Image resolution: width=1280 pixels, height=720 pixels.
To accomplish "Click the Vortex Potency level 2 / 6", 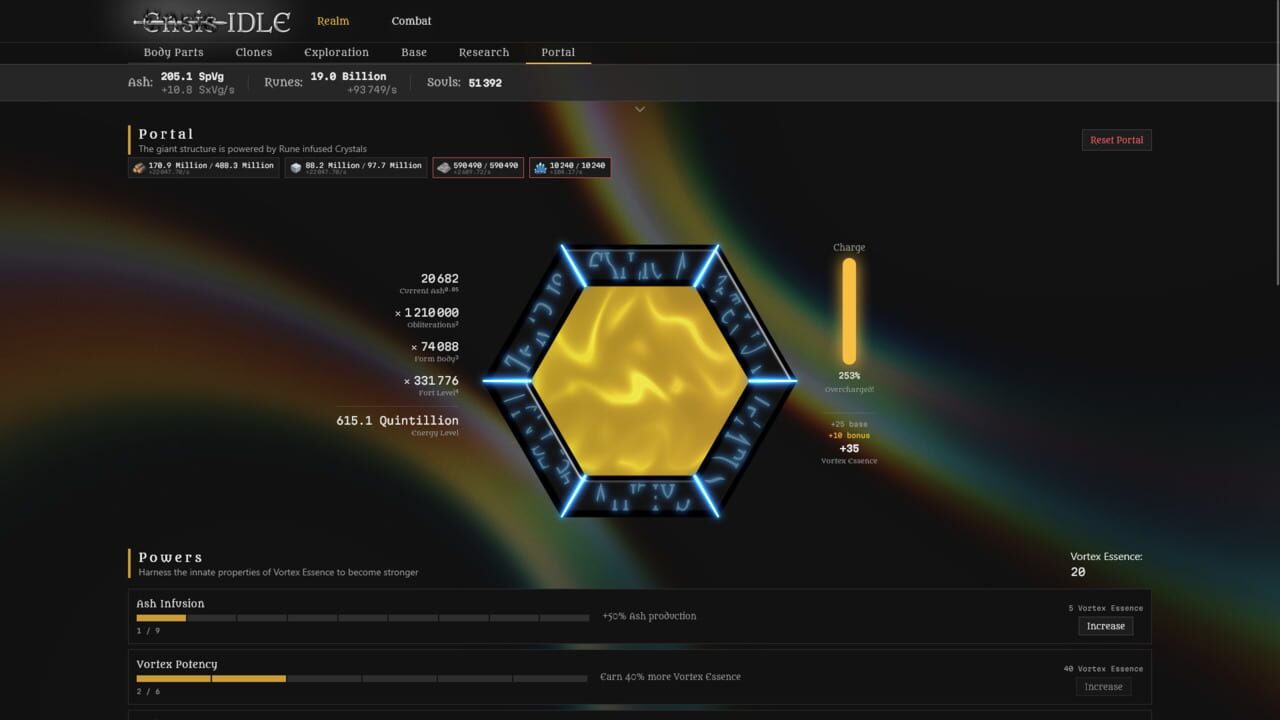I will pyautogui.click(x=148, y=692).
